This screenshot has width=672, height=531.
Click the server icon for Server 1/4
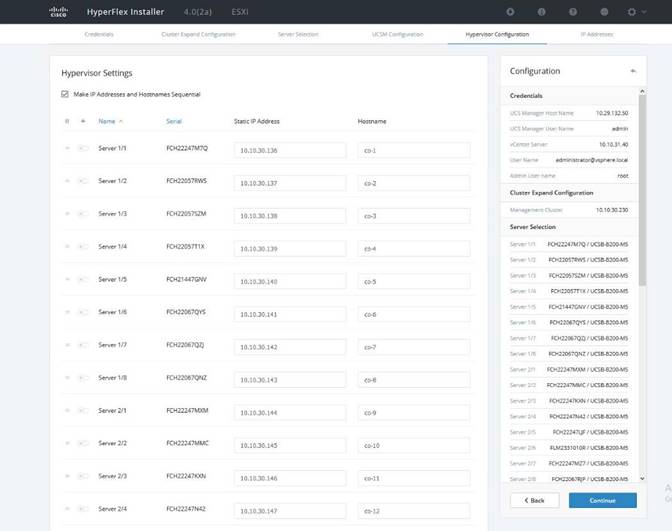click(83, 246)
